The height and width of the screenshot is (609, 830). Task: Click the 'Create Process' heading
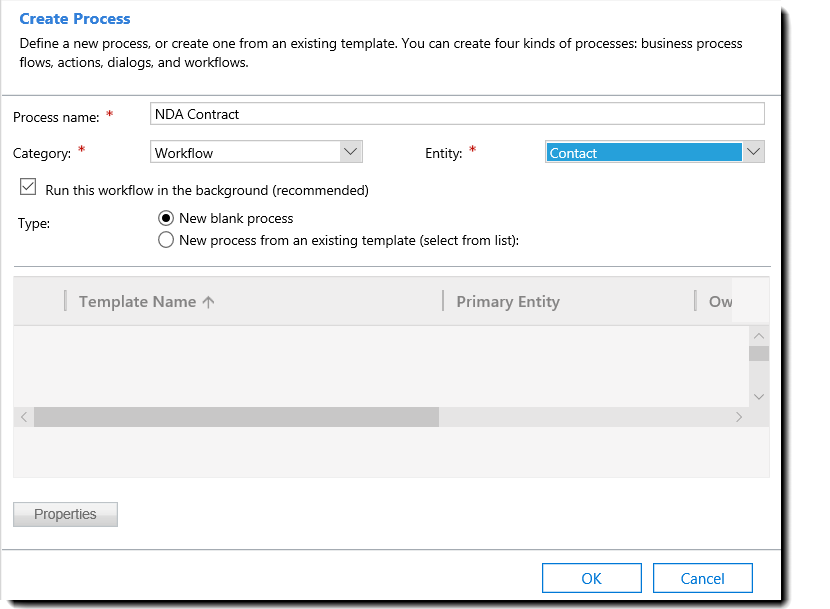pyautogui.click(x=74, y=18)
